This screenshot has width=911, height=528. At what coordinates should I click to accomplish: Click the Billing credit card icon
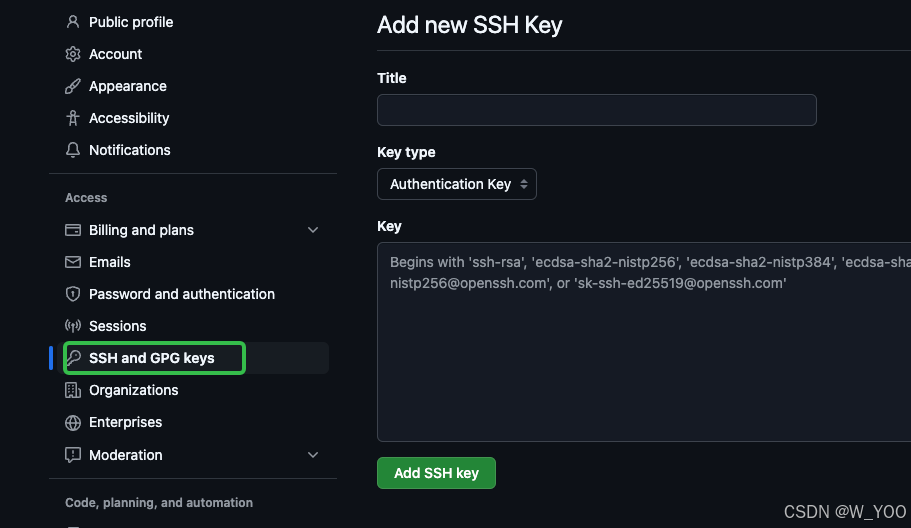(x=73, y=230)
